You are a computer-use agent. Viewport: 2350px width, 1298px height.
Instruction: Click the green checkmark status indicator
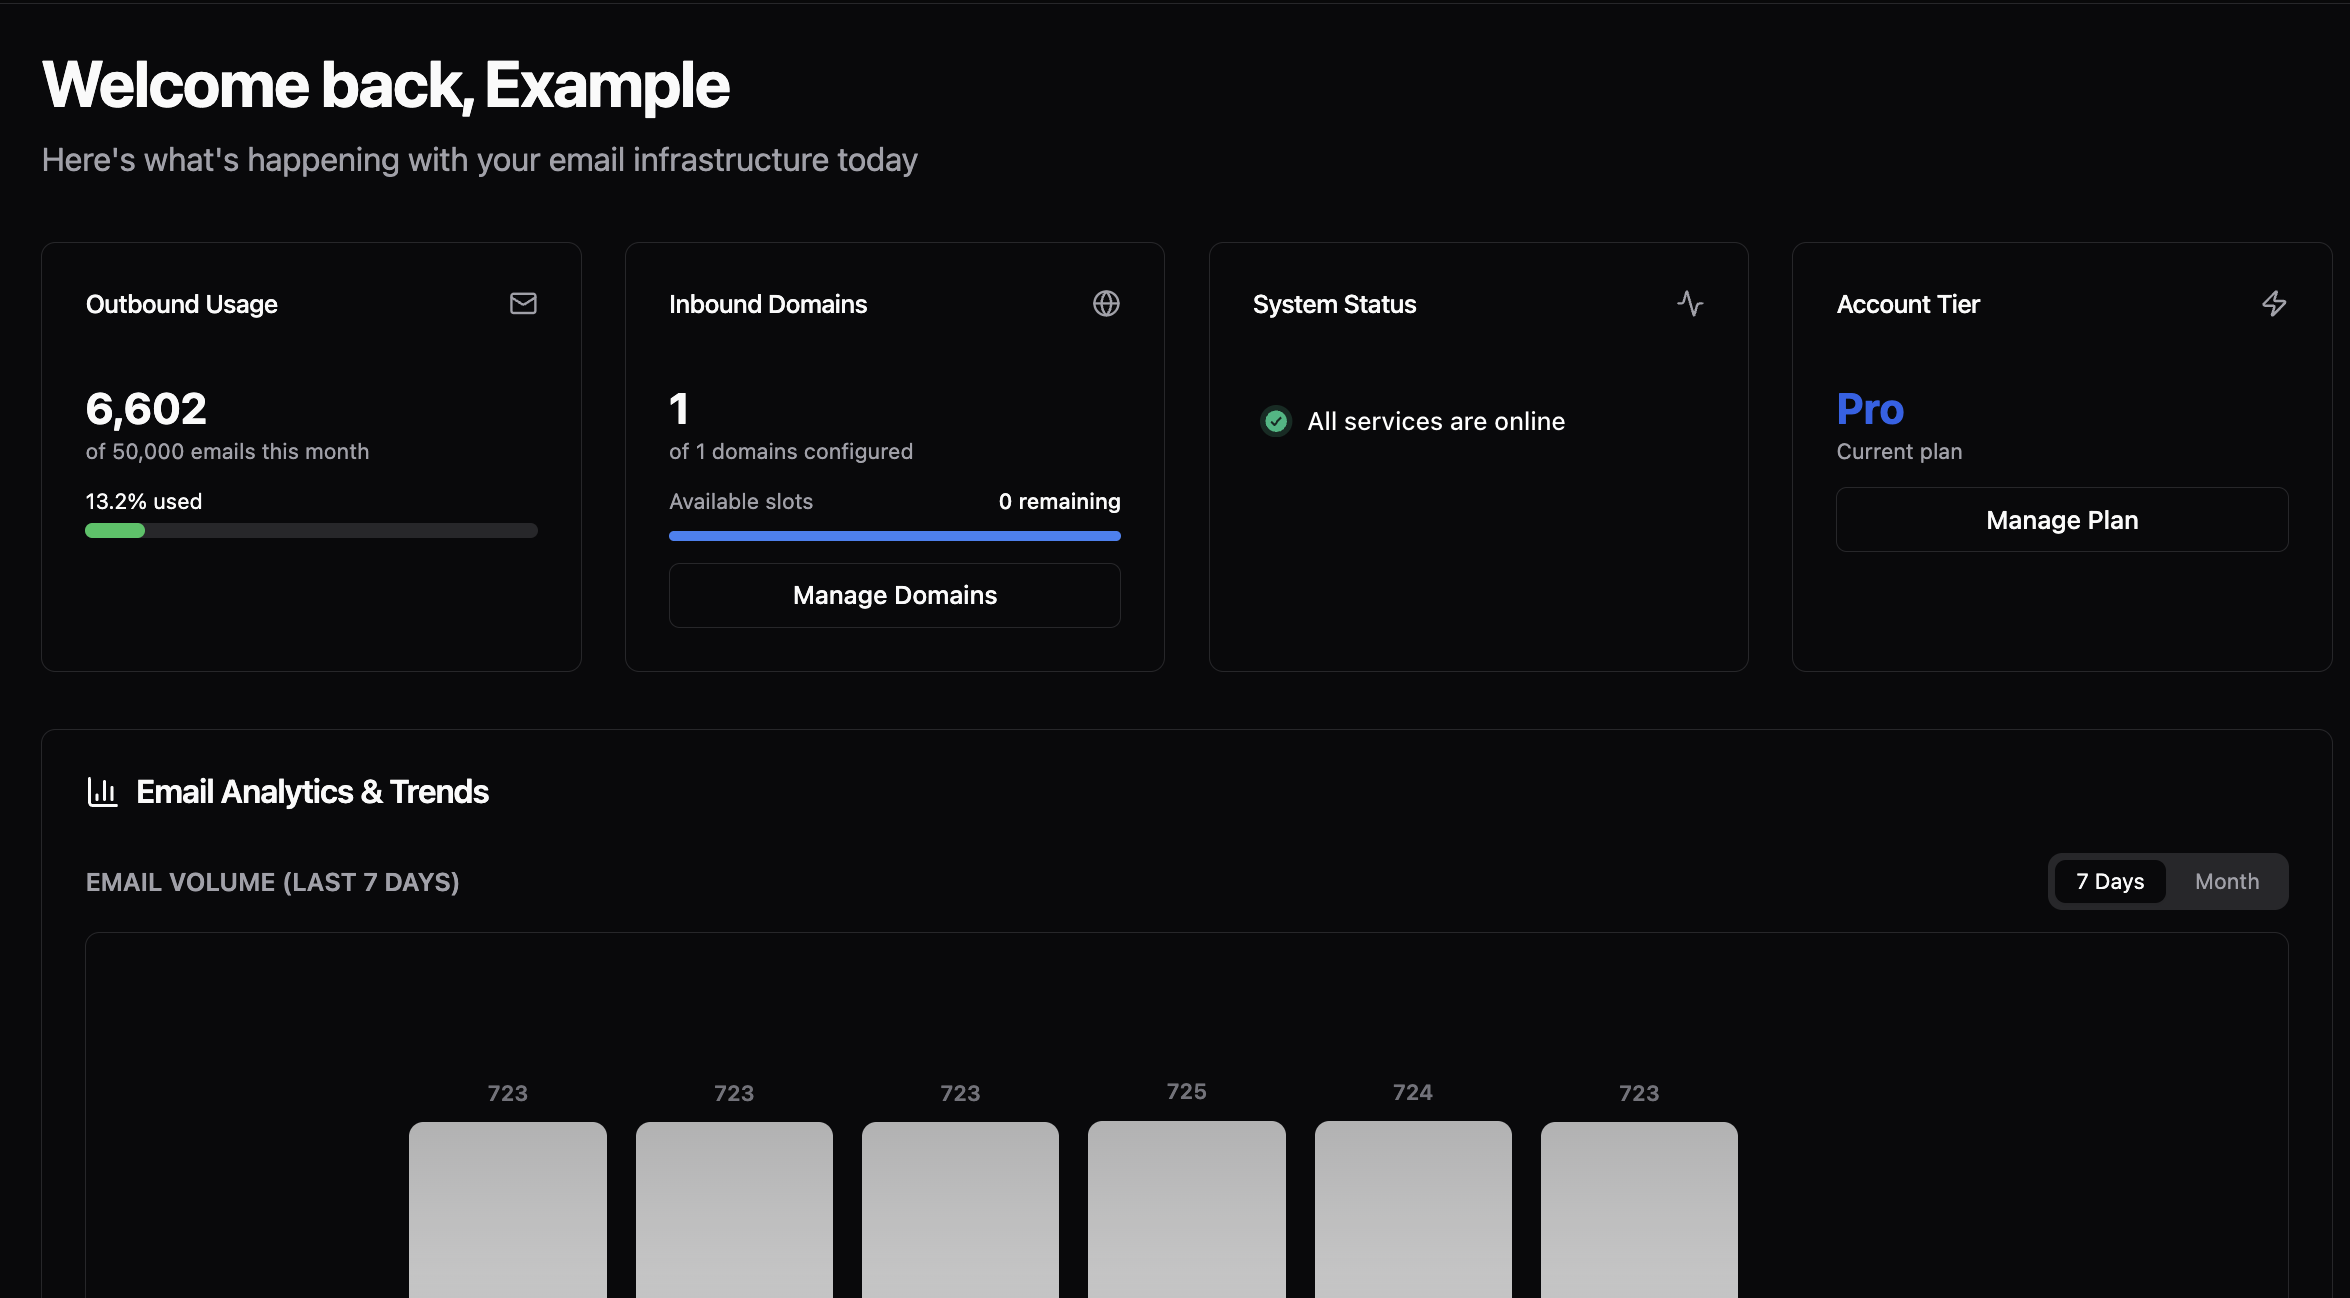(1276, 421)
